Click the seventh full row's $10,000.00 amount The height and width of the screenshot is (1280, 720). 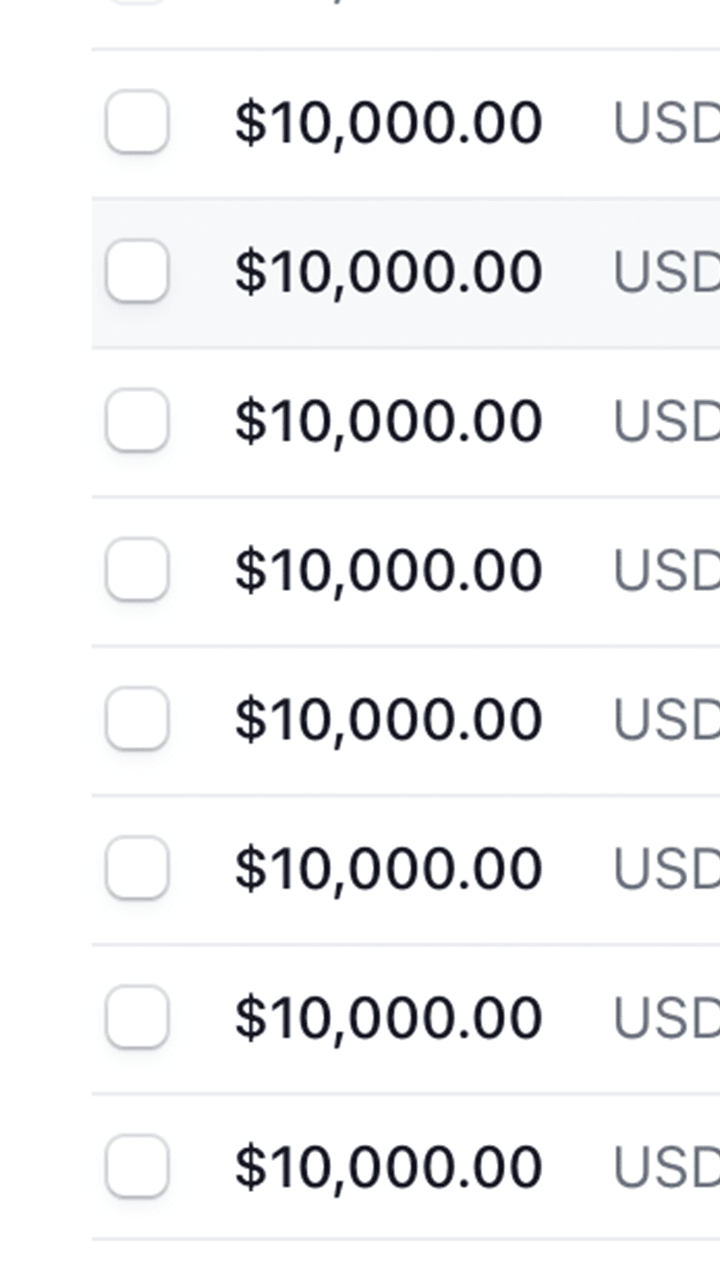click(x=388, y=1017)
